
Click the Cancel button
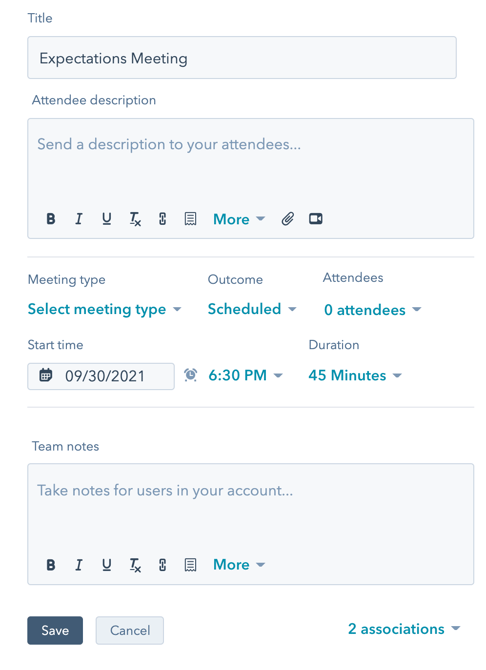pos(130,630)
